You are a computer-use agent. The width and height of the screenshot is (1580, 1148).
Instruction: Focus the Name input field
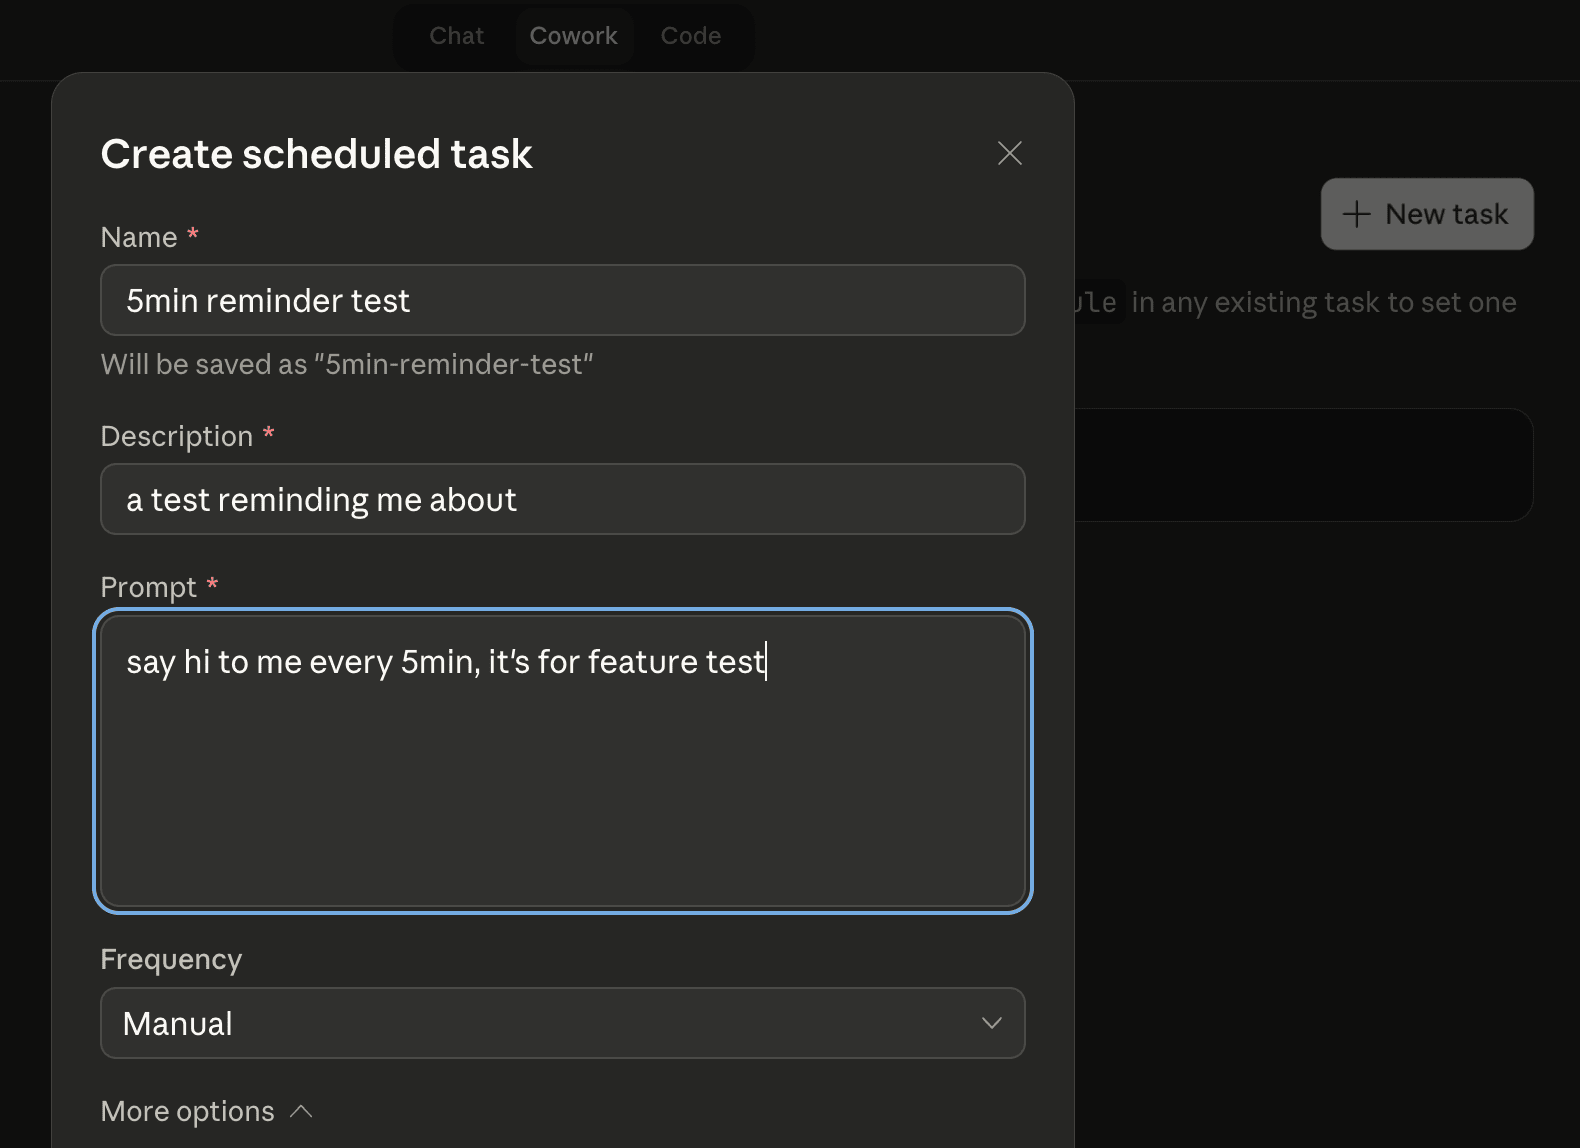point(562,300)
